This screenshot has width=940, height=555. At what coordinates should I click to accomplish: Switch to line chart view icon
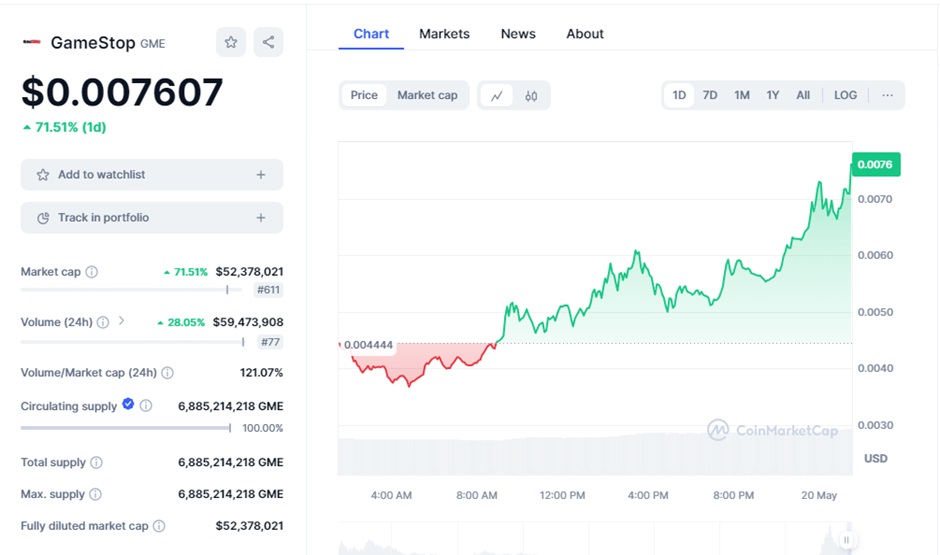[x=497, y=95]
